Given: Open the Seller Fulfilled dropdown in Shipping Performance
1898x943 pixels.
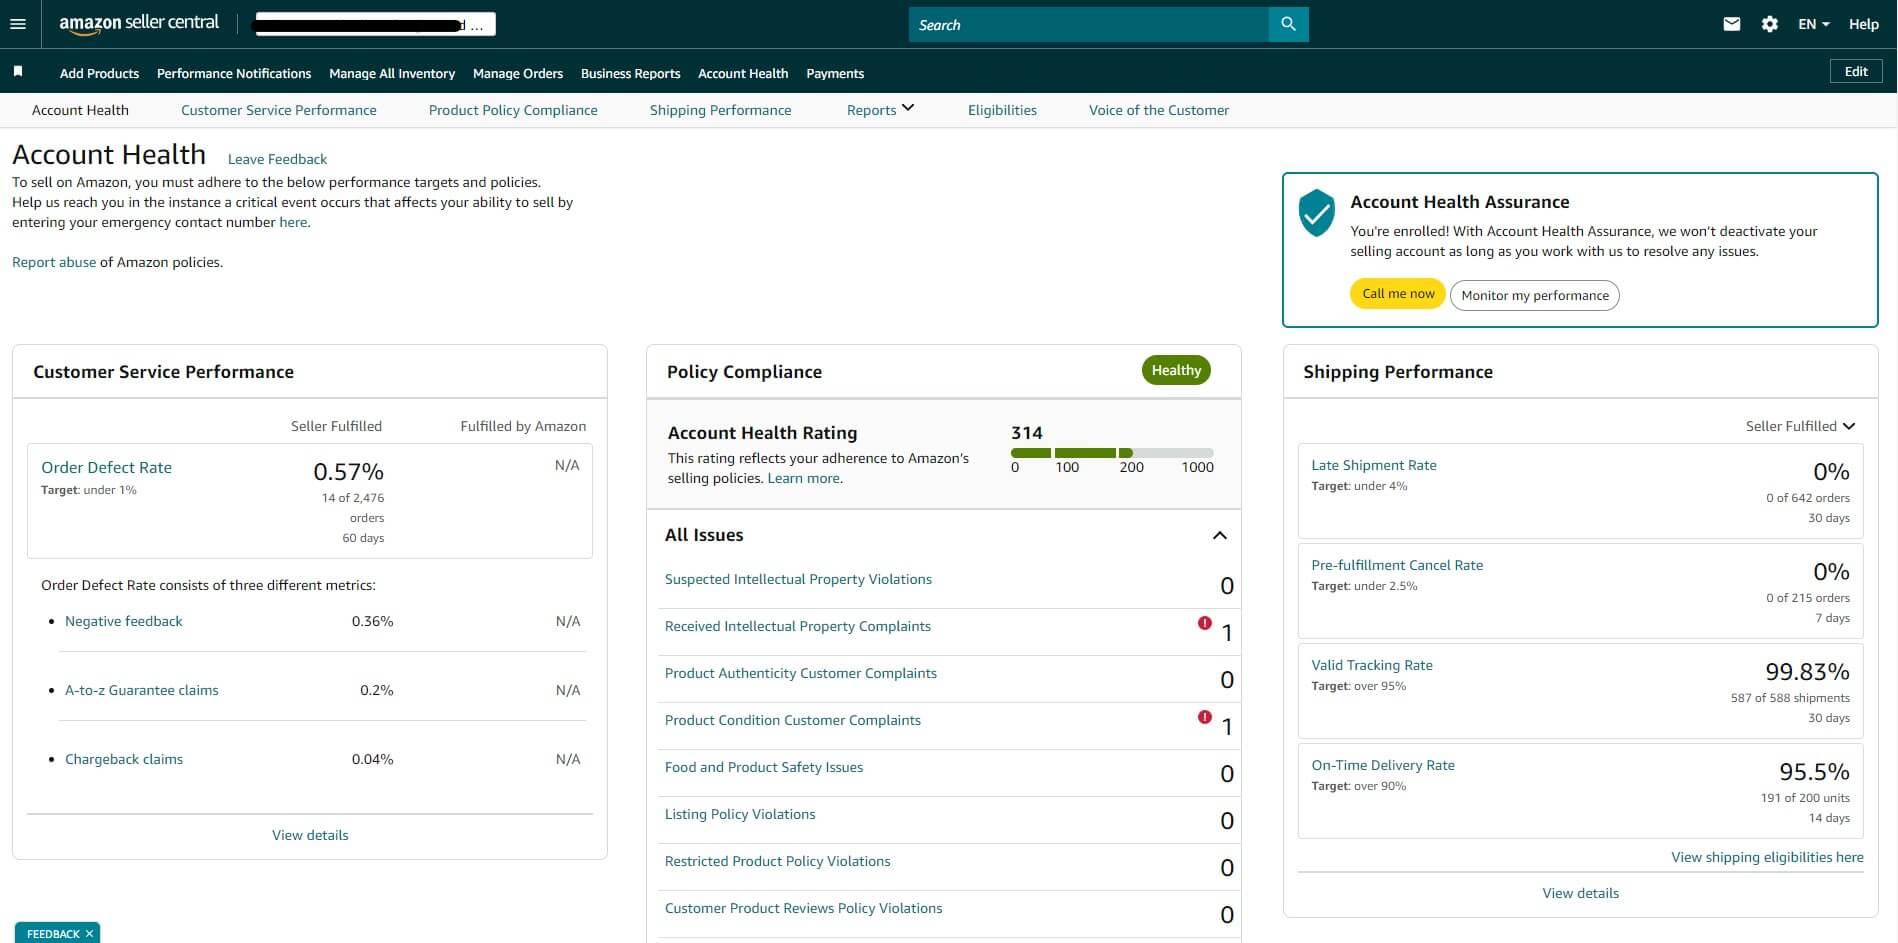Looking at the screenshot, I should click(x=1800, y=426).
